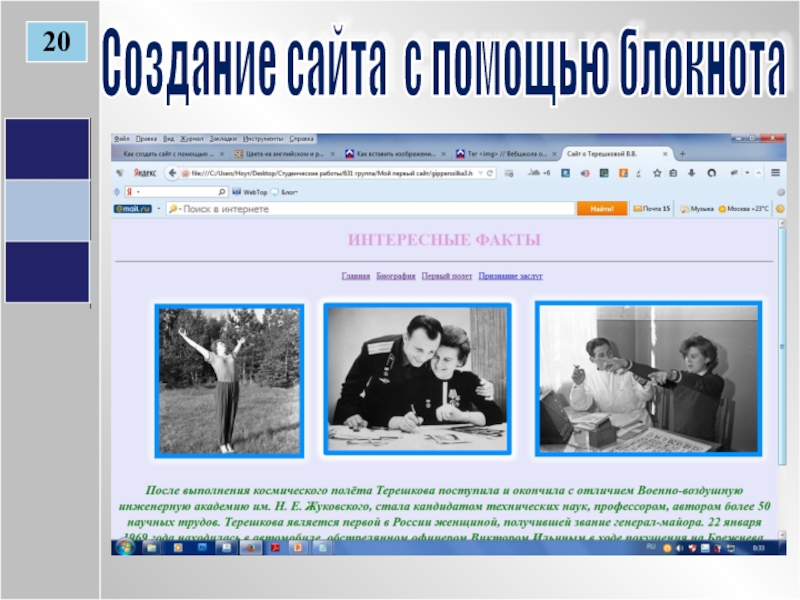
Task: Click the photo of woman in the forest
Action: pyautogui.click(x=229, y=381)
